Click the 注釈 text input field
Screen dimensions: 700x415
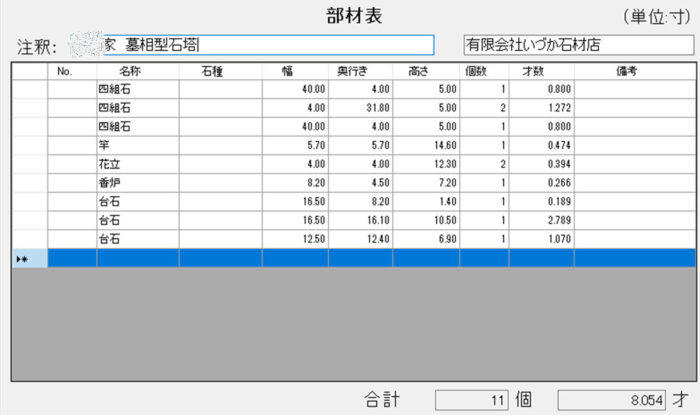click(x=268, y=46)
